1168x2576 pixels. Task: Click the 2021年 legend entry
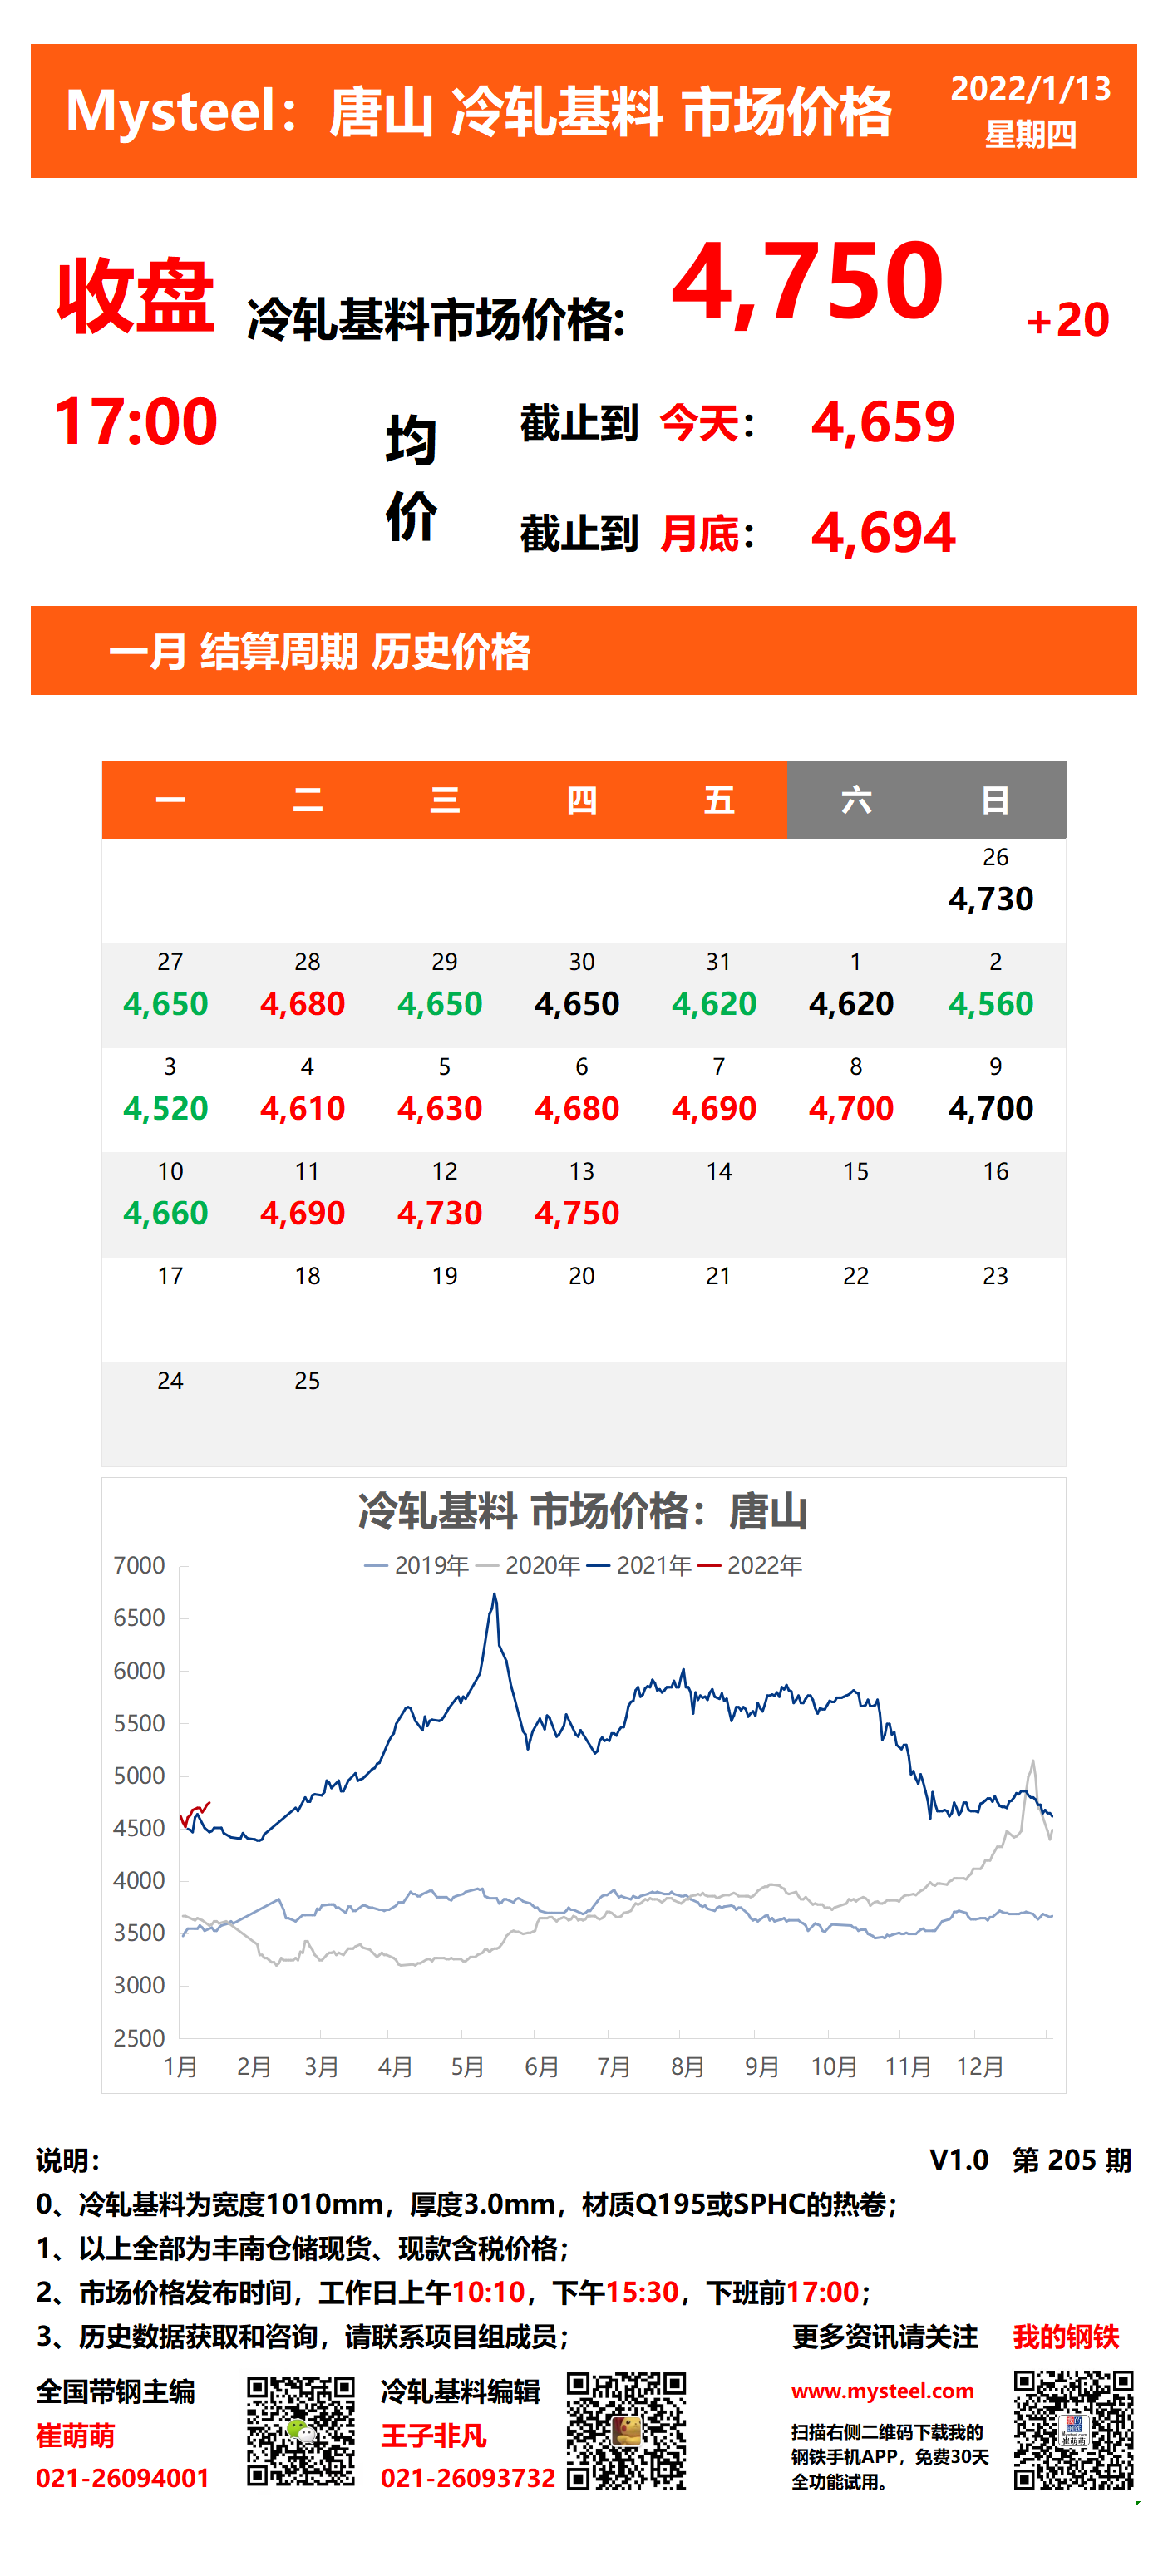639,1565
